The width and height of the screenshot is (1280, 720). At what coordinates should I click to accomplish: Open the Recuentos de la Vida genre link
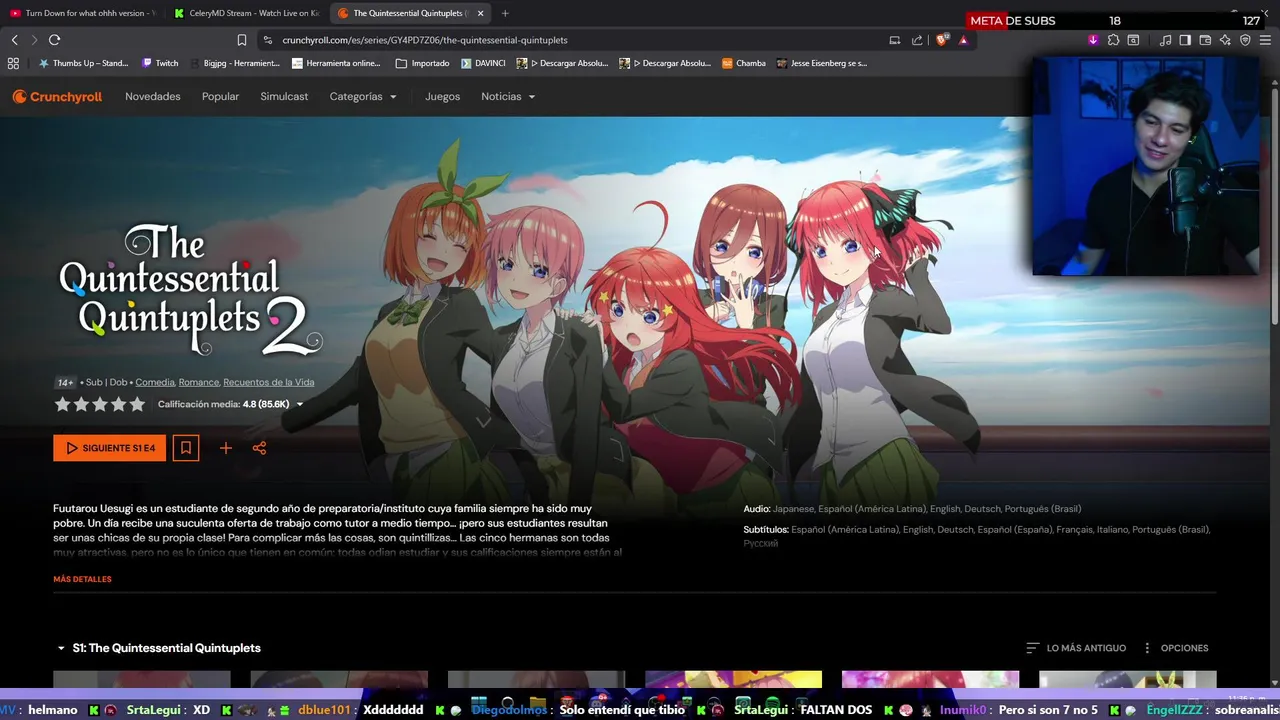(x=269, y=382)
